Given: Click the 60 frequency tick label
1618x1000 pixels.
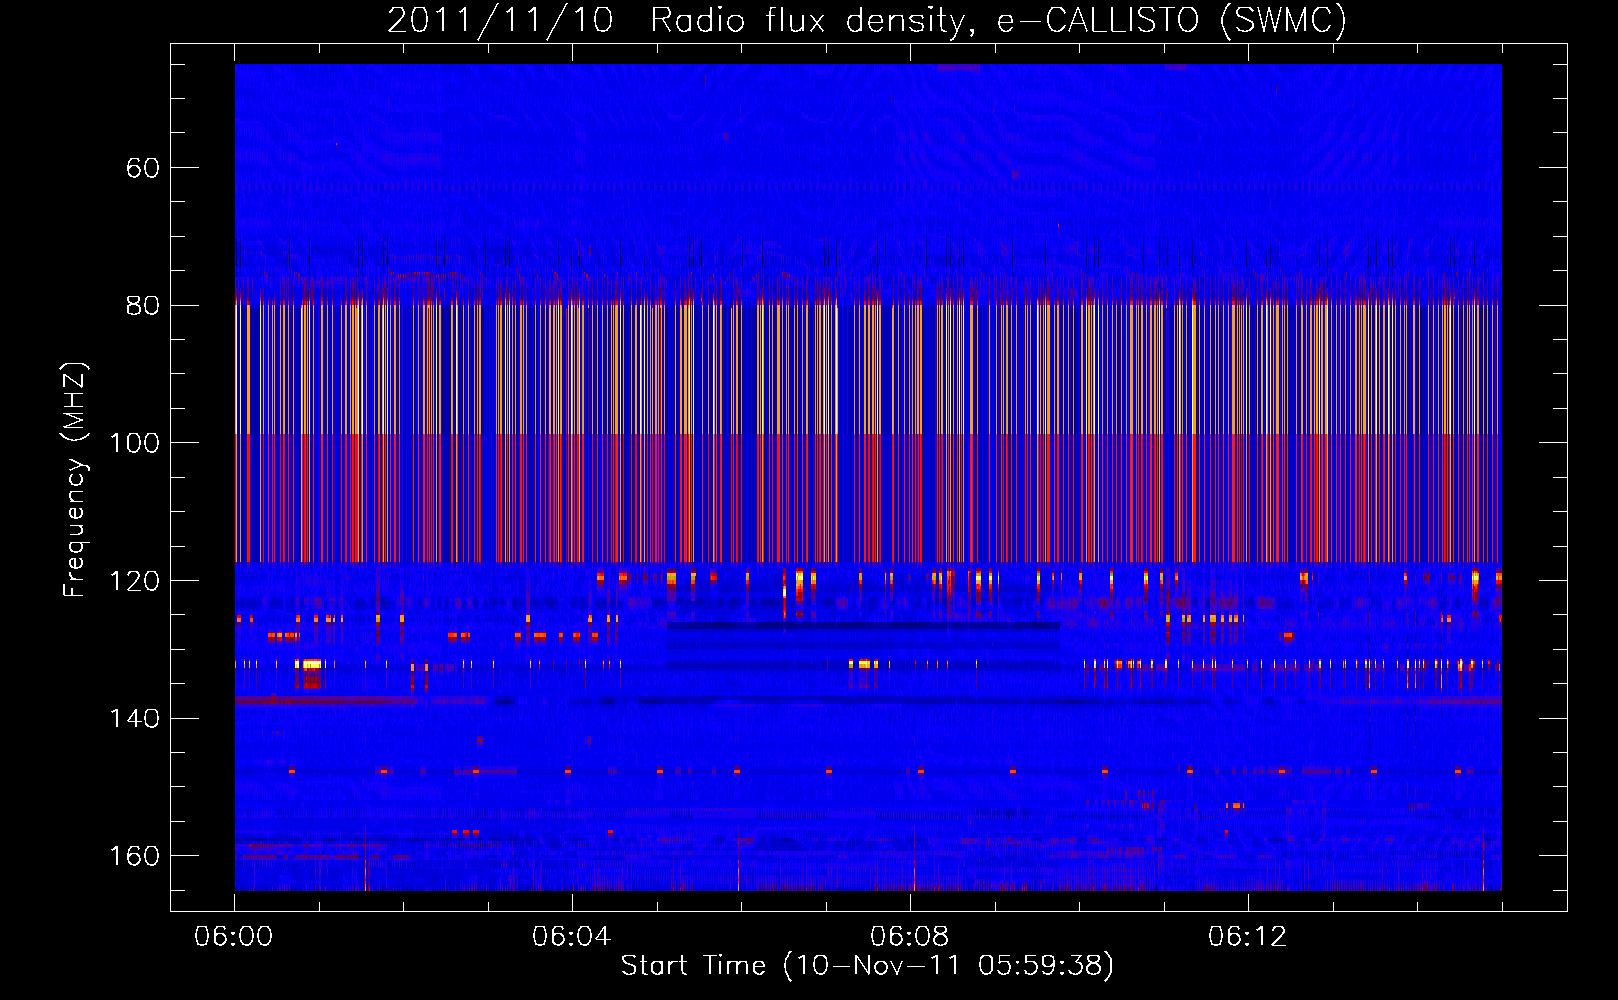Looking at the screenshot, I should pyautogui.click(x=143, y=168).
